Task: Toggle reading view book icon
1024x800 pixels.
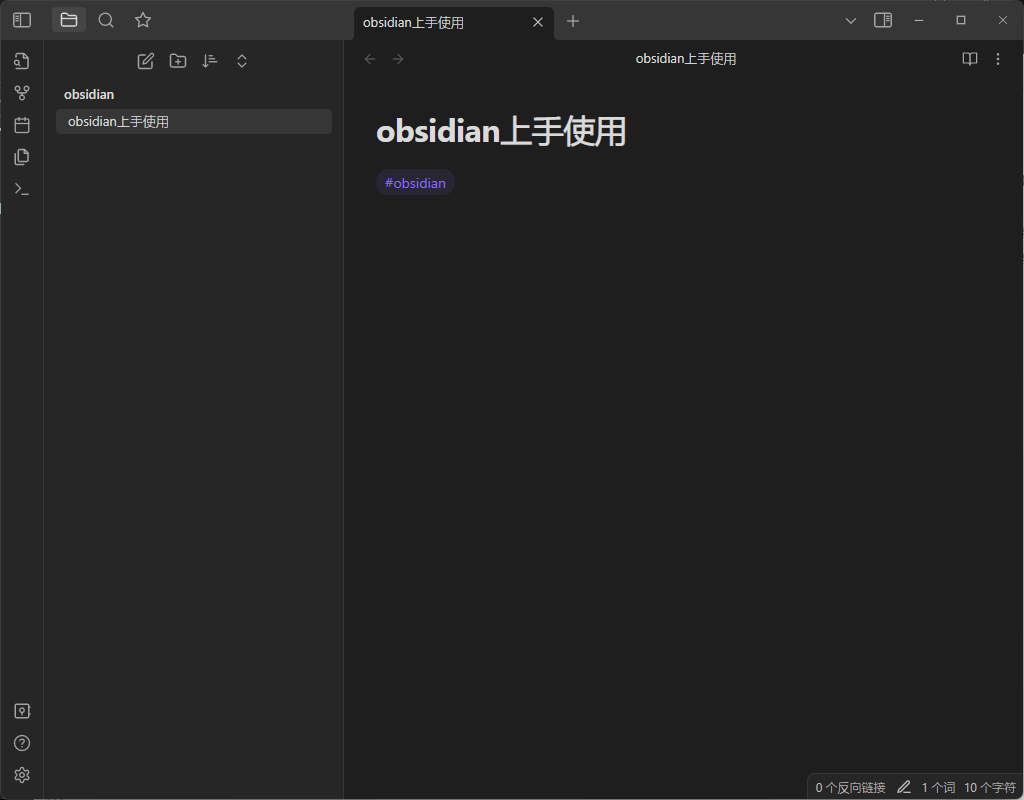Action: click(x=970, y=59)
